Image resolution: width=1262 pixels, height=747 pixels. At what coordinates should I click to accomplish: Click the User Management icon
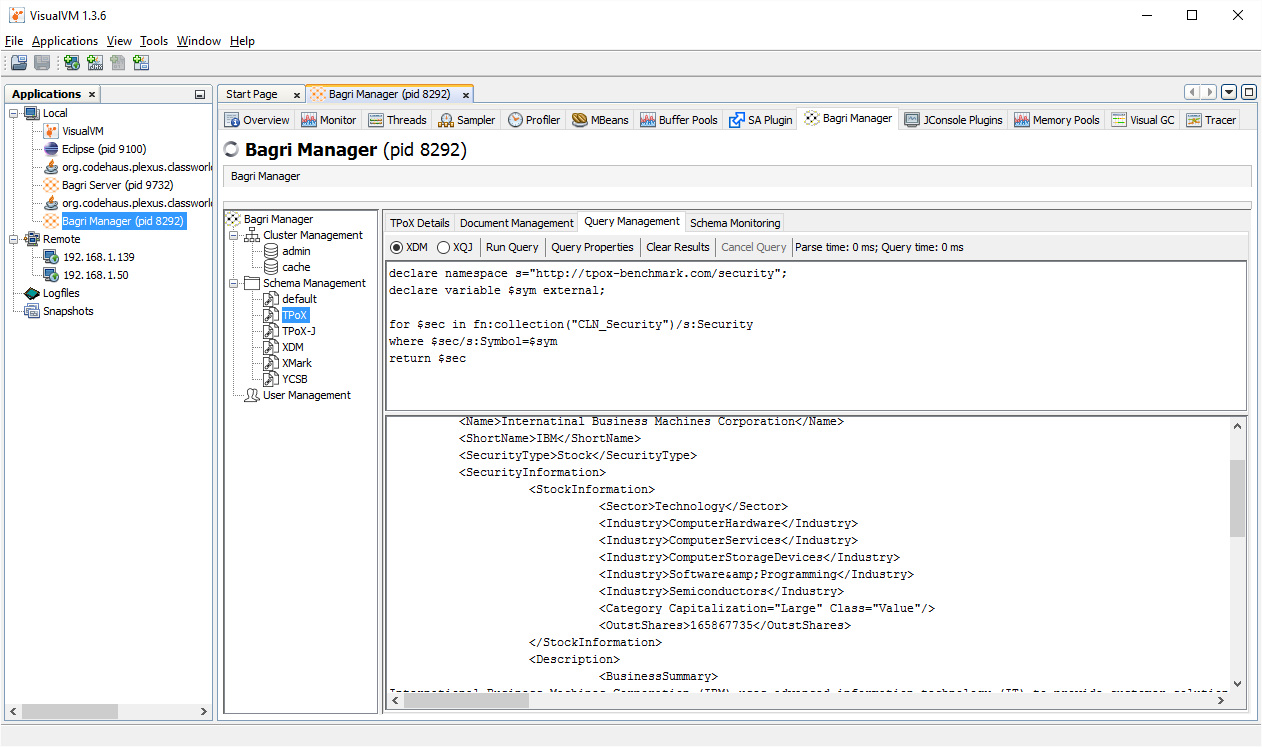[x=252, y=395]
